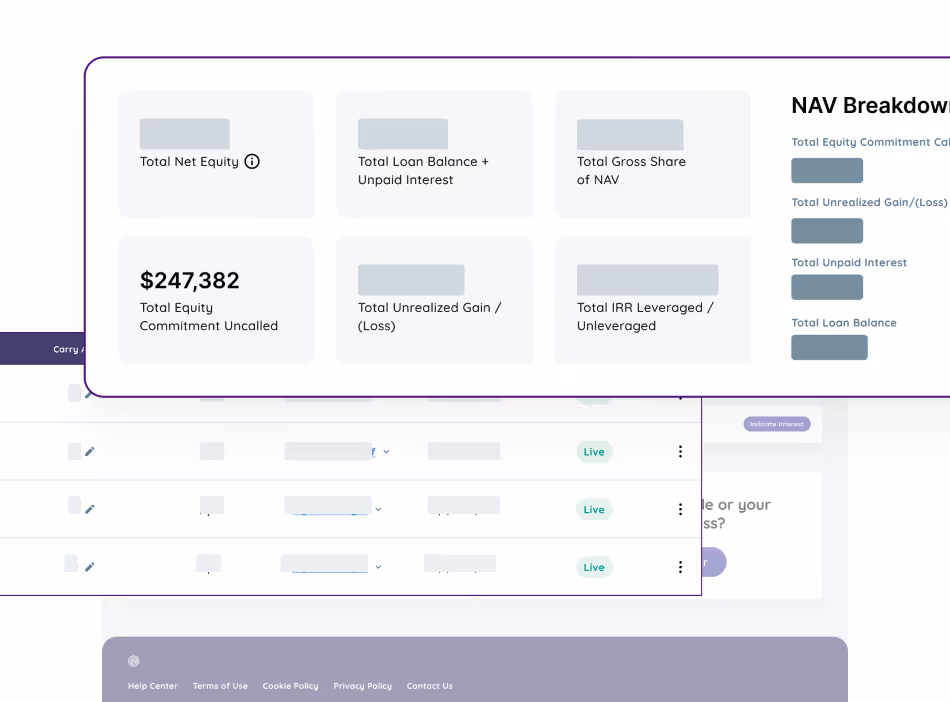This screenshot has width=950, height=702.
Task: Open the kebab menu next to the first Live badge
Action: [680, 451]
